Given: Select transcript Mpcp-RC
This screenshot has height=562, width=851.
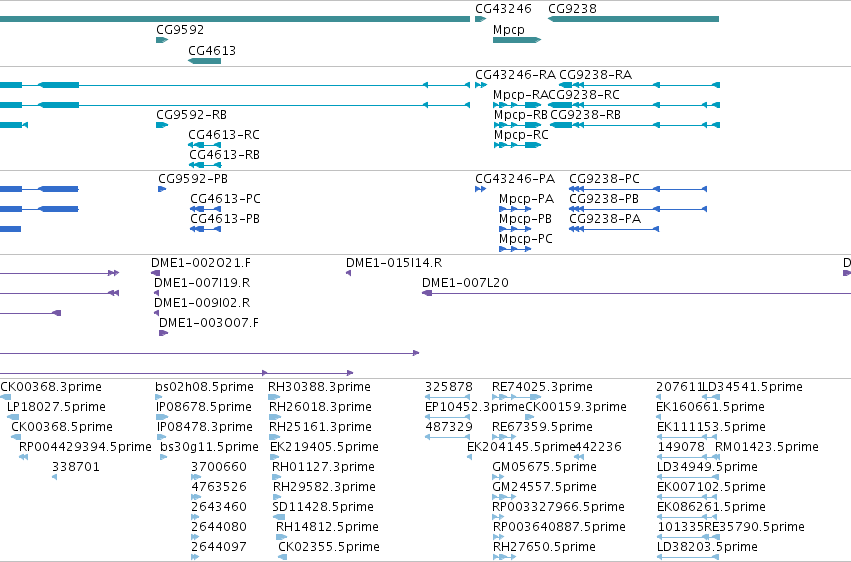Looking at the screenshot, I should pos(521,135).
